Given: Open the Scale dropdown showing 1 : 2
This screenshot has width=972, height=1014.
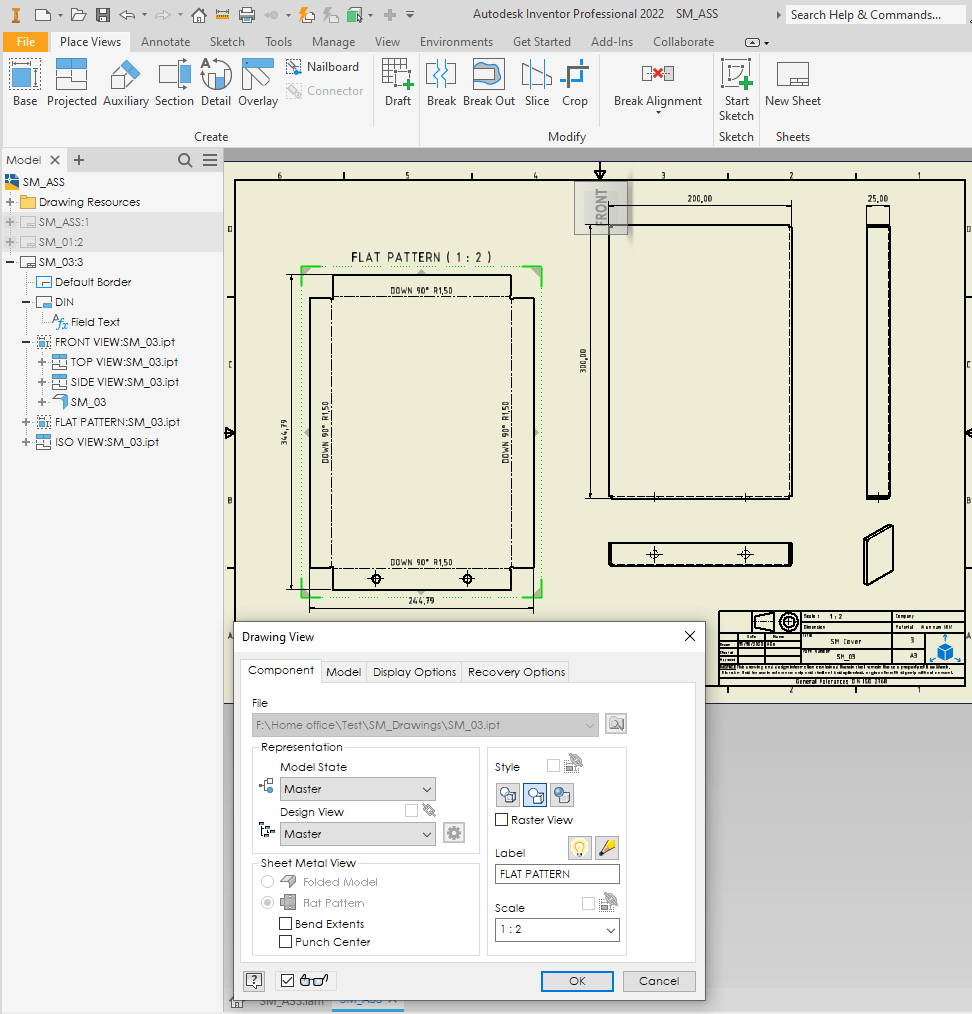Looking at the screenshot, I should [x=557, y=930].
